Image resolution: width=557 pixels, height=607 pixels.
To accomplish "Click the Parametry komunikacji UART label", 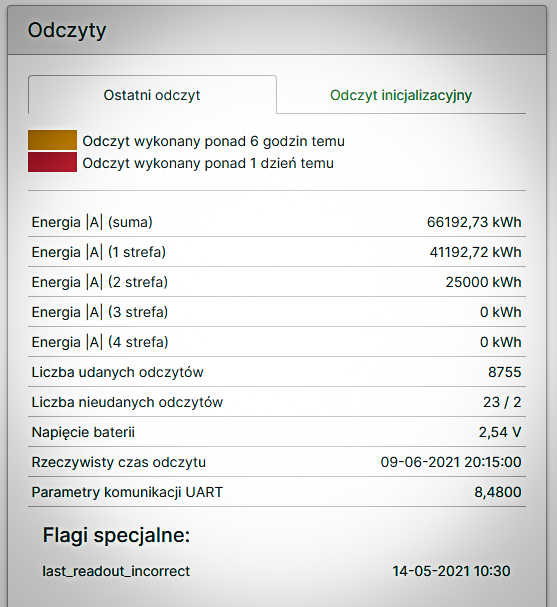I will click(x=127, y=492).
